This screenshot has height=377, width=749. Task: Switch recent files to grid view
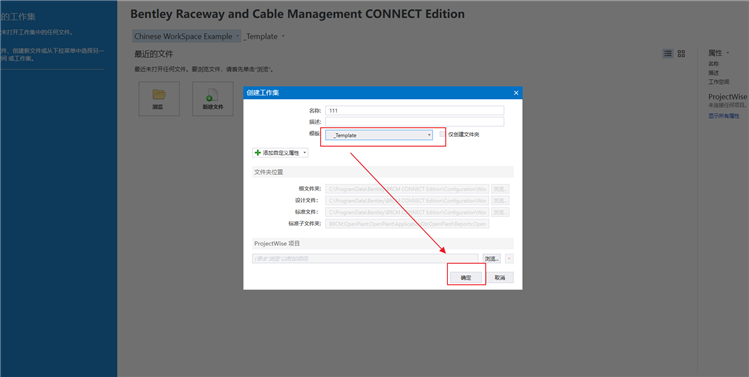click(682, 54)
